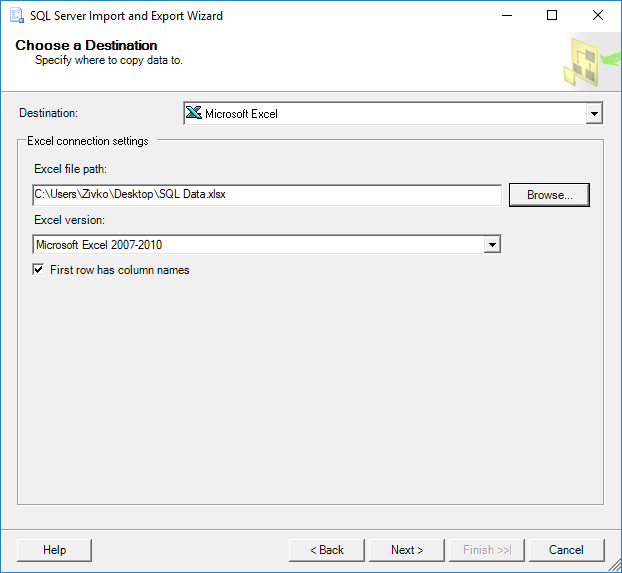Image resolution: width=622 pixels, height=573 pixels.
Task: Click 'Specify where to copy data to.' text
Action: (x=109, y=60)
